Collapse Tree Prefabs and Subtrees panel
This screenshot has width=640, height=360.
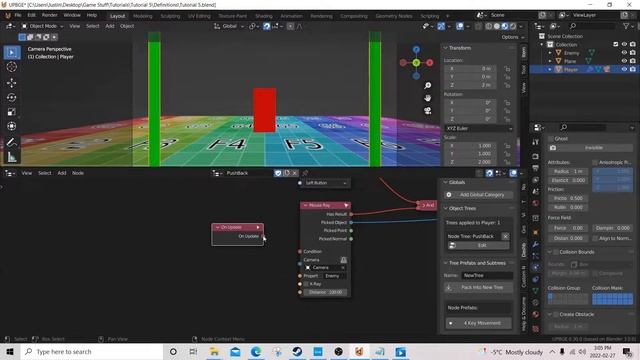tap(446, 263)
